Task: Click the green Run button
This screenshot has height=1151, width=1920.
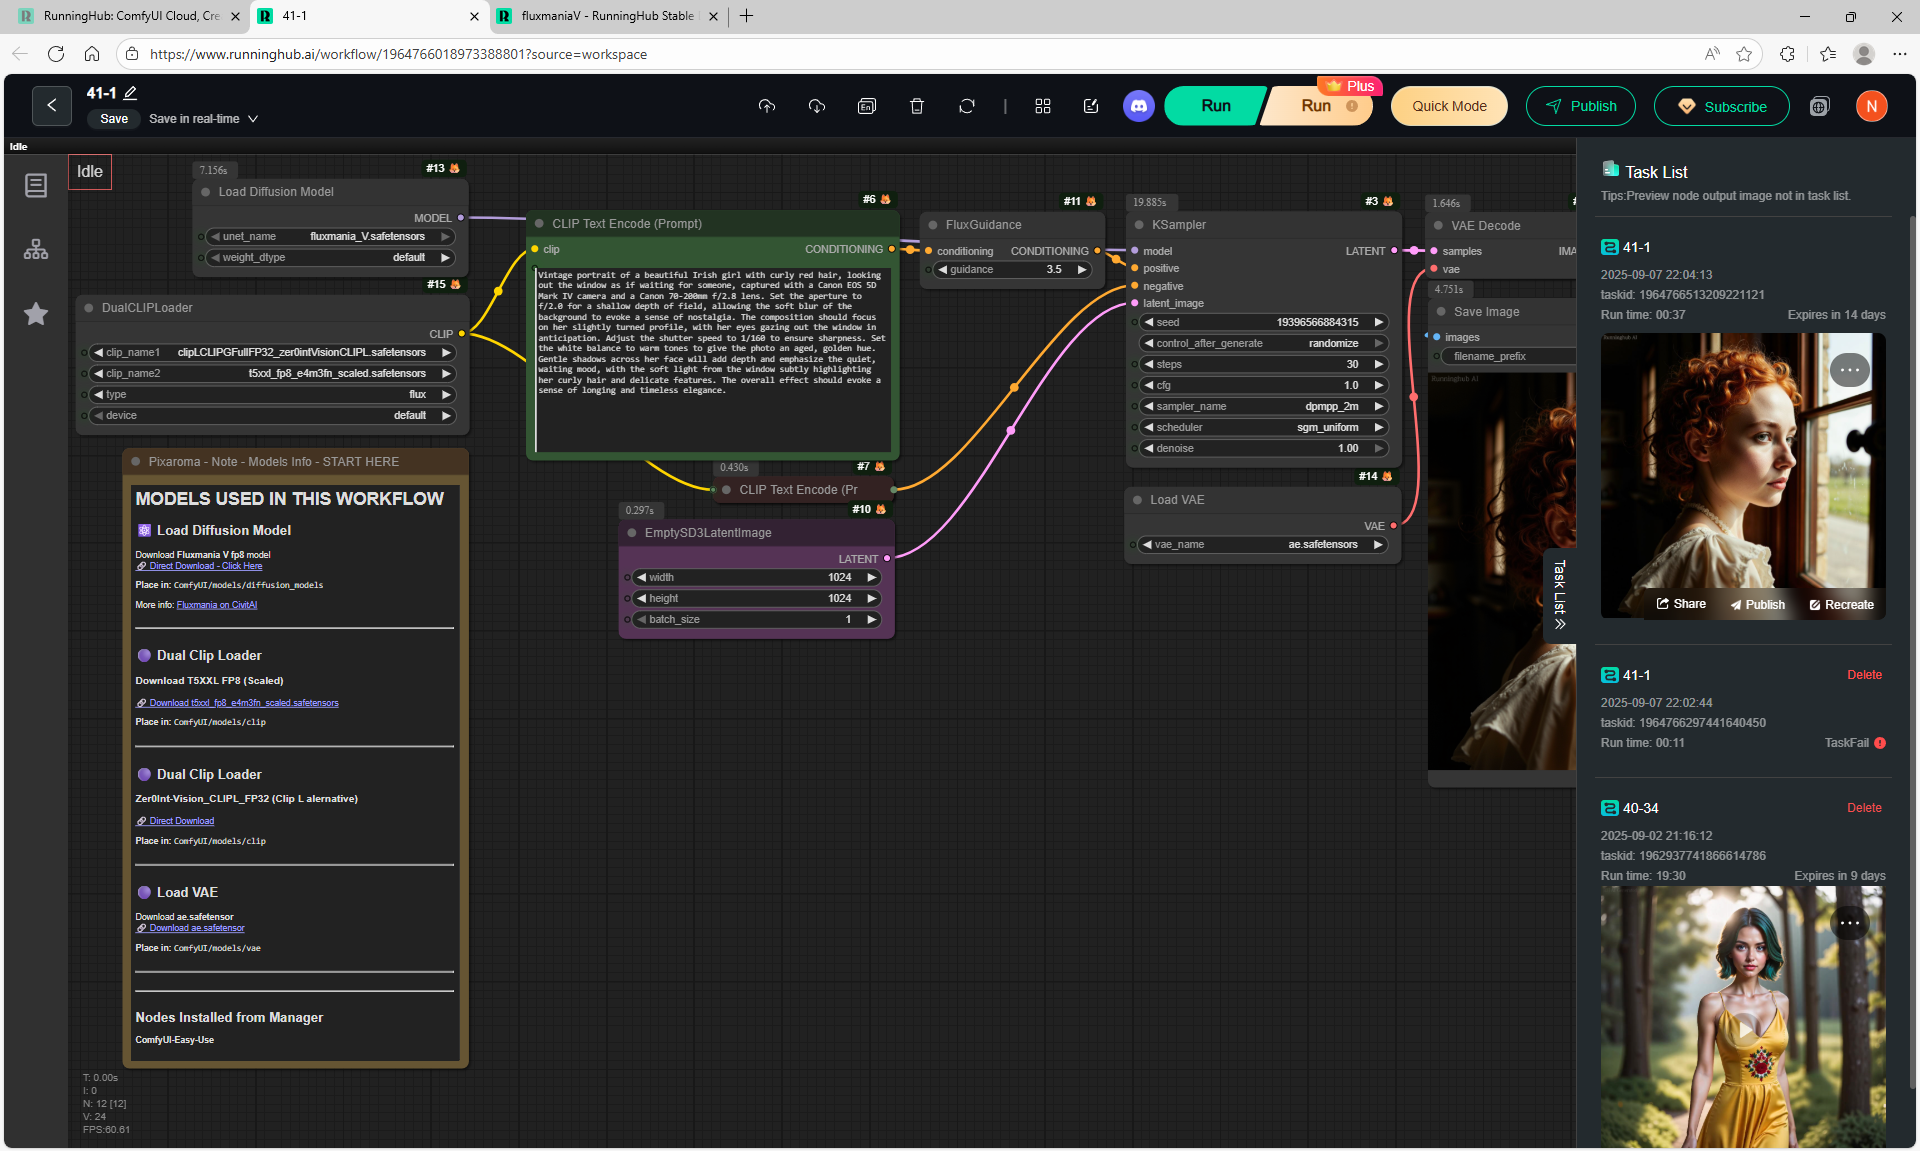Action: coord(1215,106)
